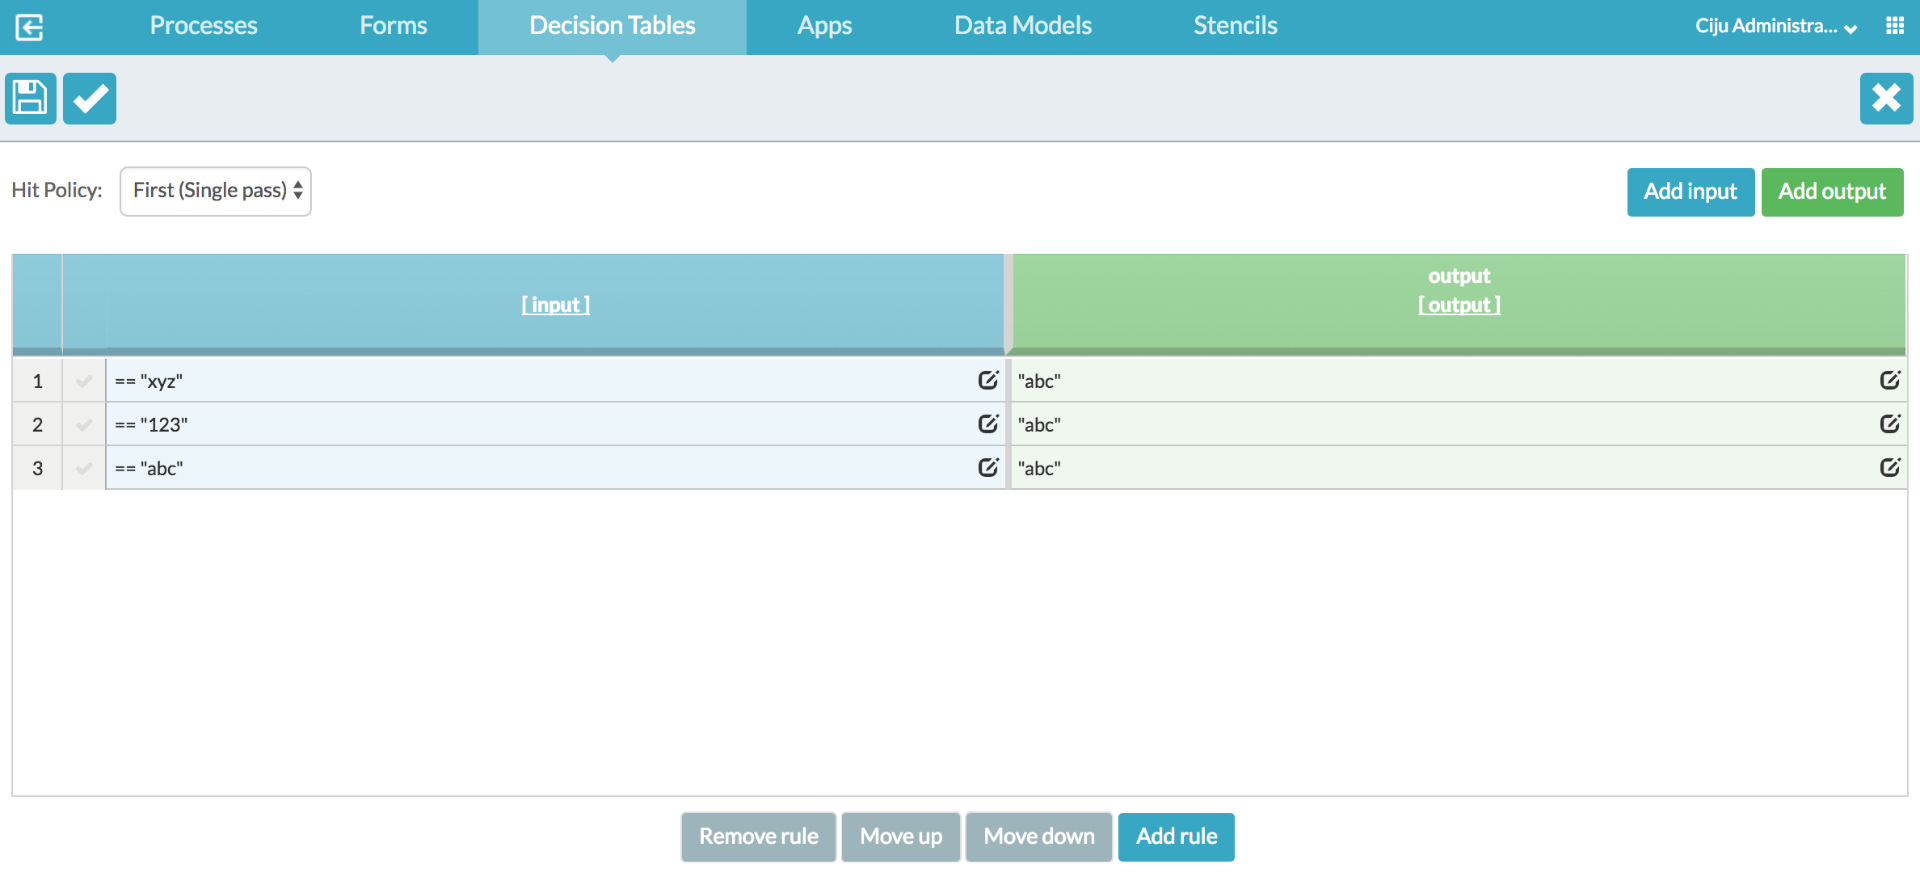Toggle the checkmark for rule 3

84,468
